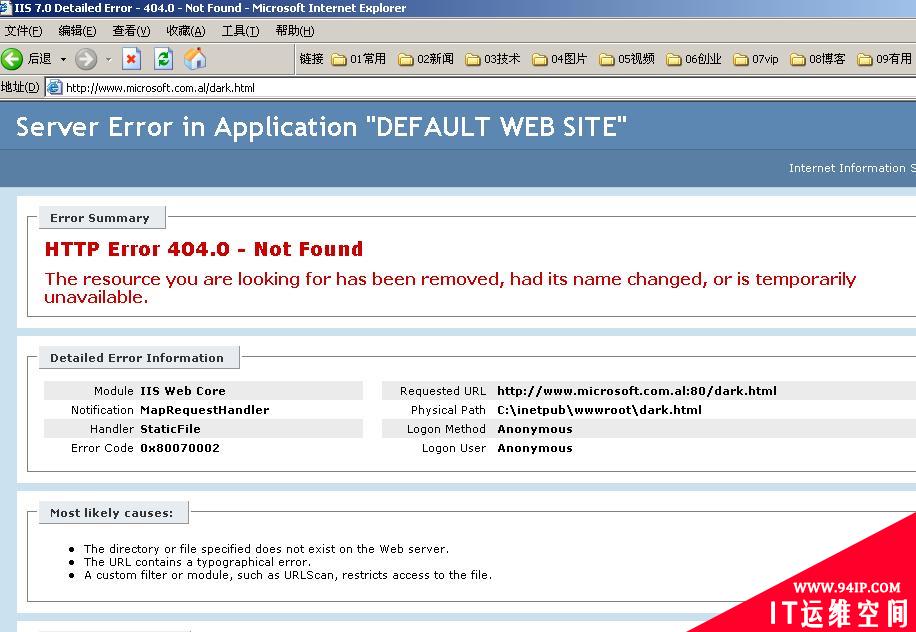The height and width of the screenshot is (632, 916).
Task: Click the 链接 links bar label
Action: pos(311,59)
